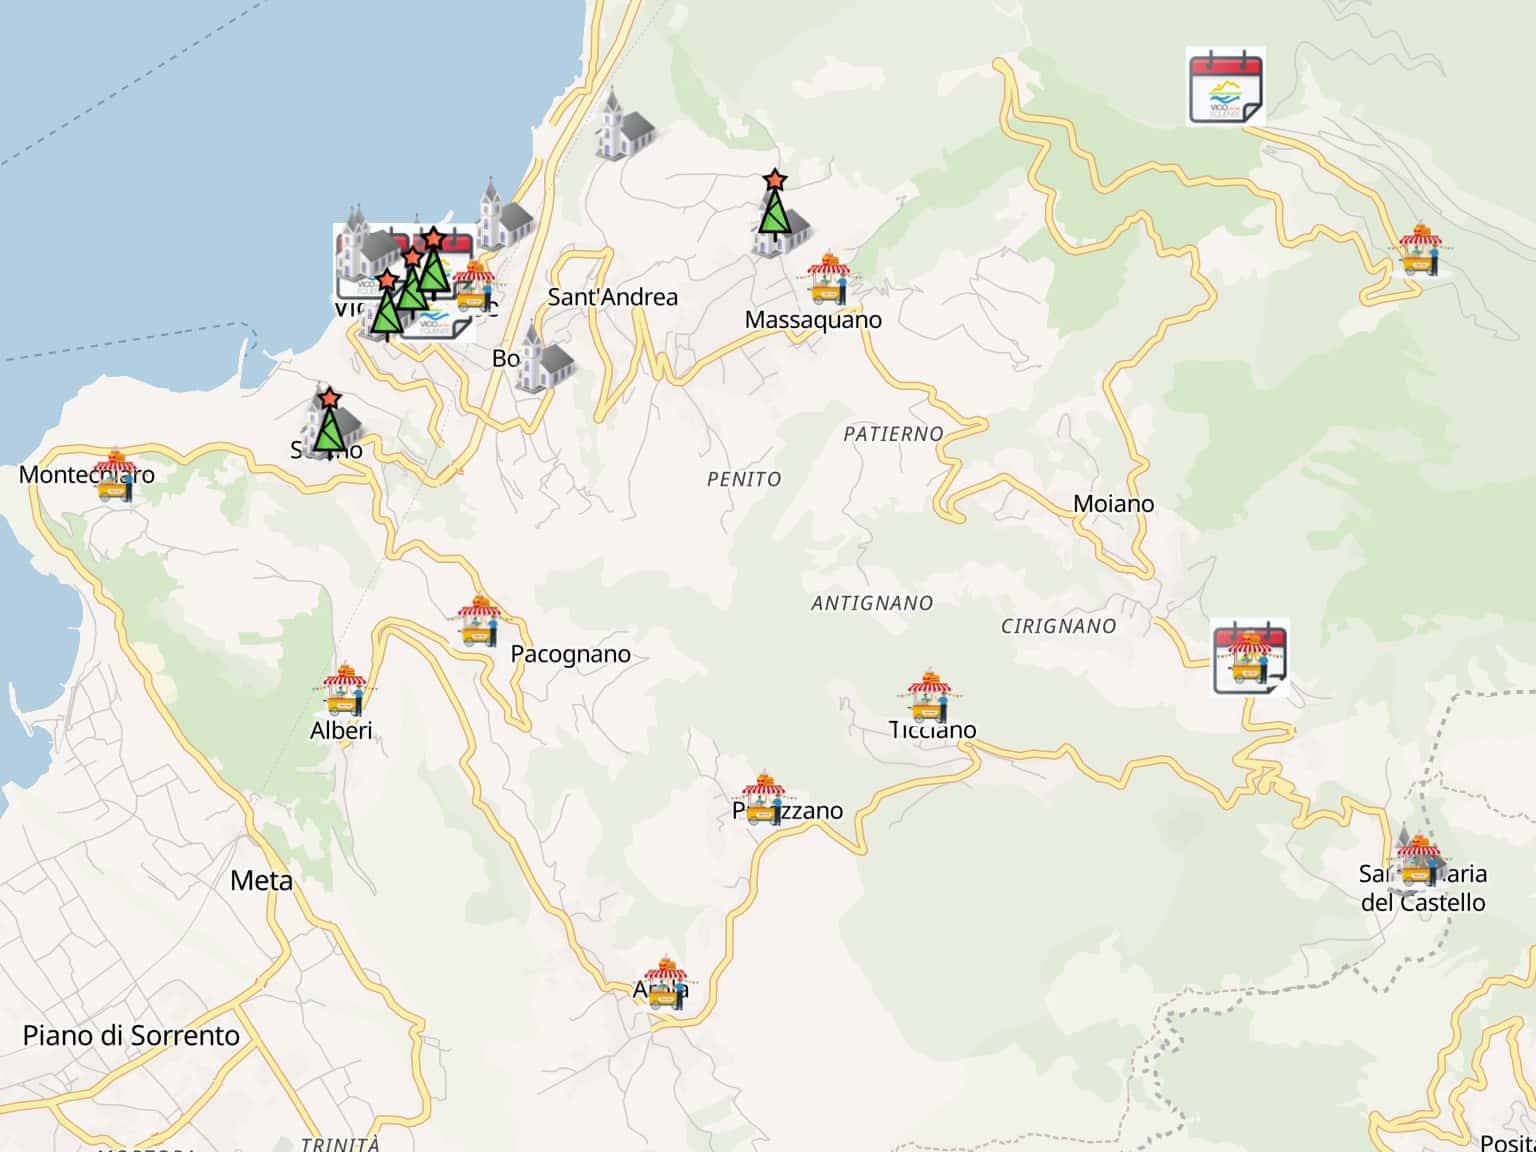This screenshot has width=1536, height=1152.
Task: Open the market stall at Santa Maria del Castello
Action: coord(1418,862)
